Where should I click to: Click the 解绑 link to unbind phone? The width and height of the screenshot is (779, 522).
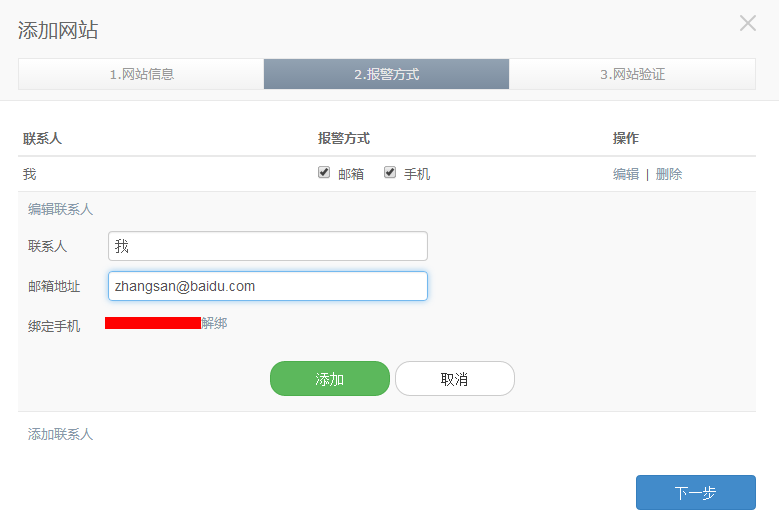click(x=214, y=323)
